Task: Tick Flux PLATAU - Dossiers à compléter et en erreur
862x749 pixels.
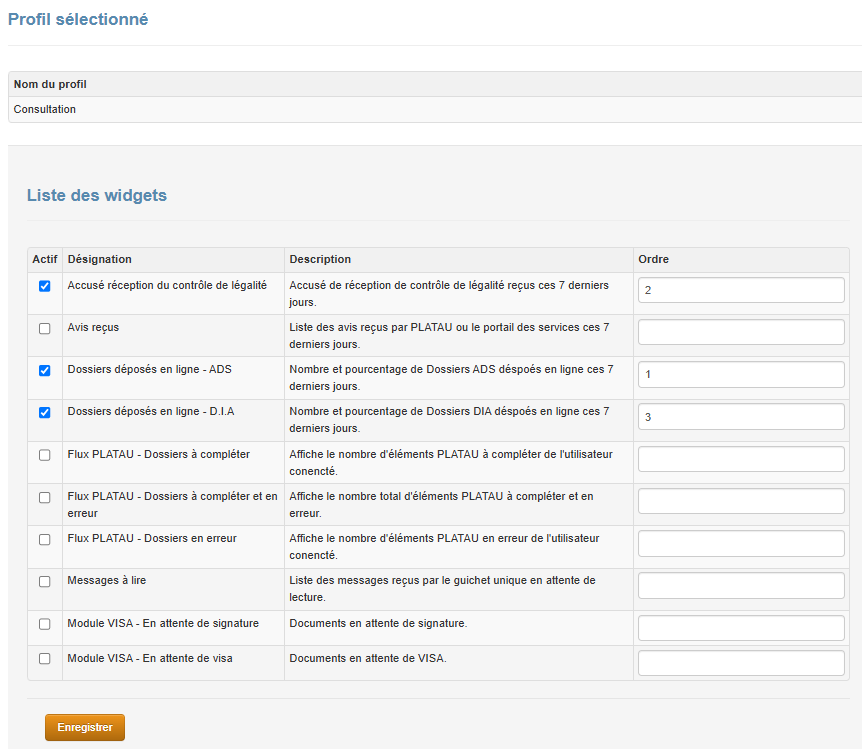Action: click(x=44, y=497)
